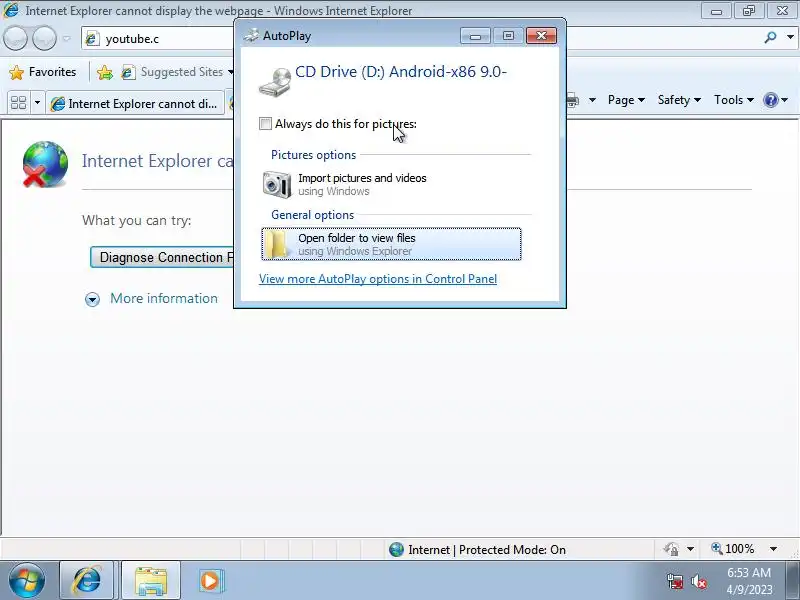The width and height of the screenshot is (800, 600).
Task: Click the page icon in address bar
Action: tap(92, 39)
